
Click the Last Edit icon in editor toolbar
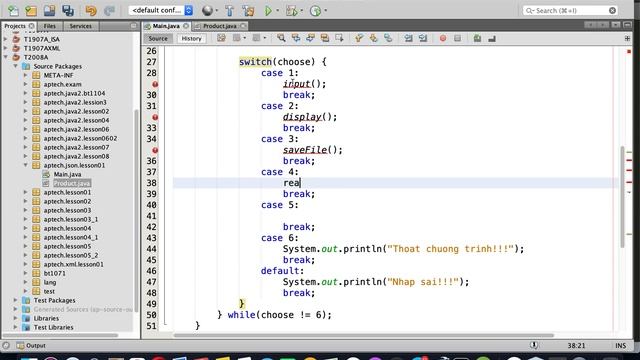[221, 38]
